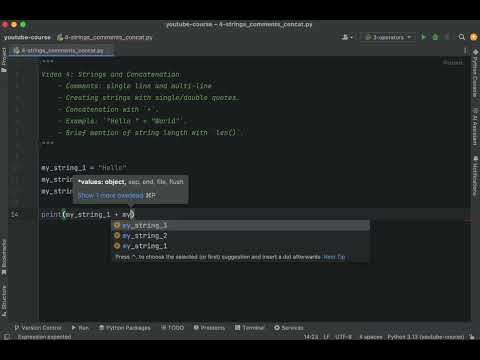Viewport: 480px width, 360px height.
Task: Open the Services tool window
Action: (289, 328)
